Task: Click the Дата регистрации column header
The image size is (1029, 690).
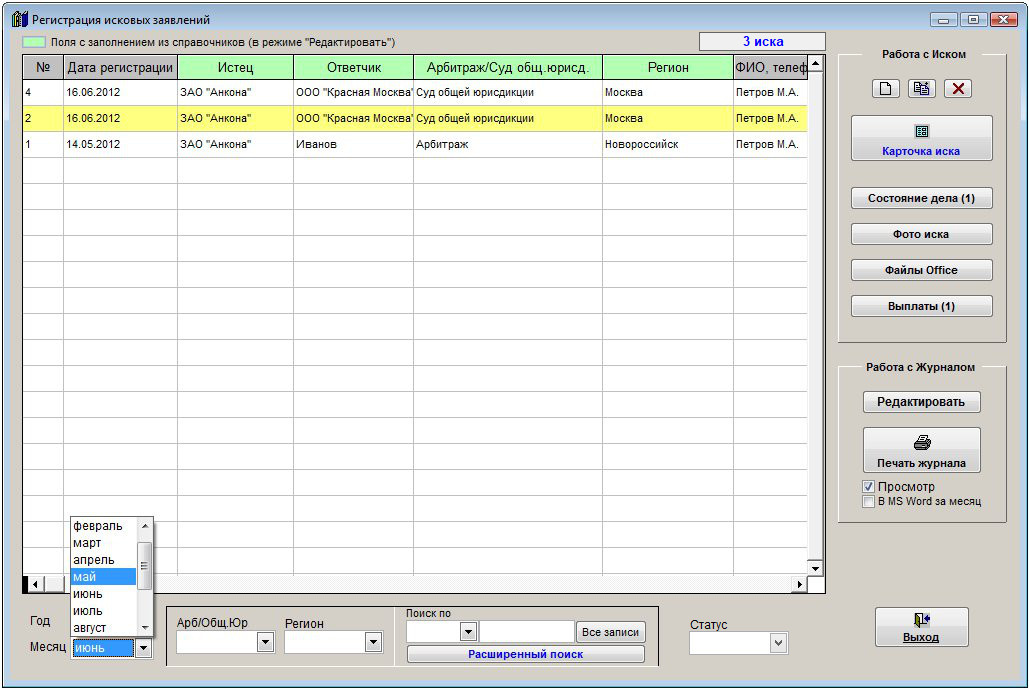Action: coord(120,68)
